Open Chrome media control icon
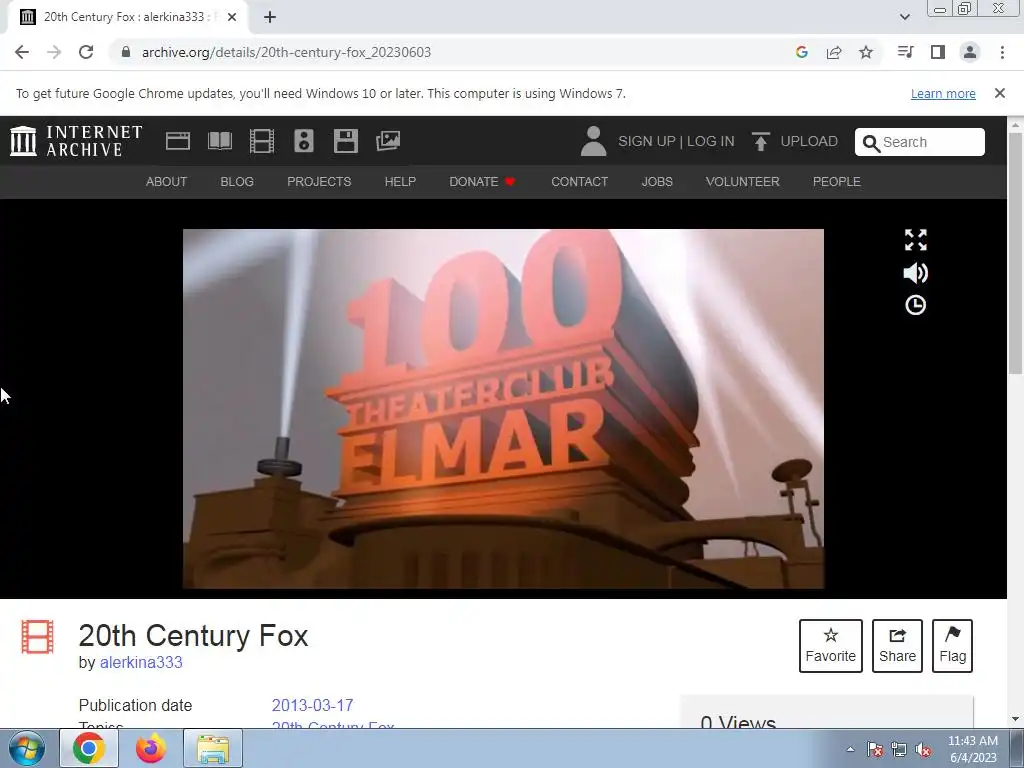The width and height of the screenshot is (1024, 768). pos(905,52)
